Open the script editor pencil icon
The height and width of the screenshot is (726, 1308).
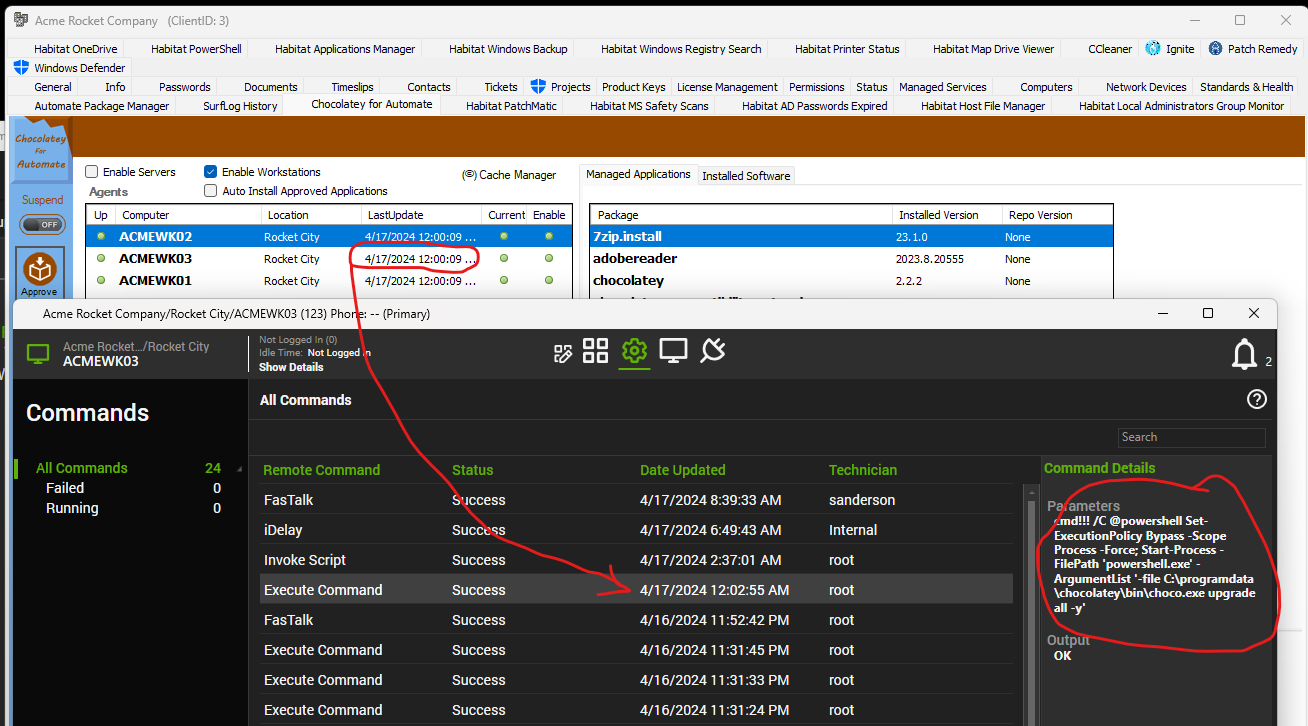coord(563,351)
